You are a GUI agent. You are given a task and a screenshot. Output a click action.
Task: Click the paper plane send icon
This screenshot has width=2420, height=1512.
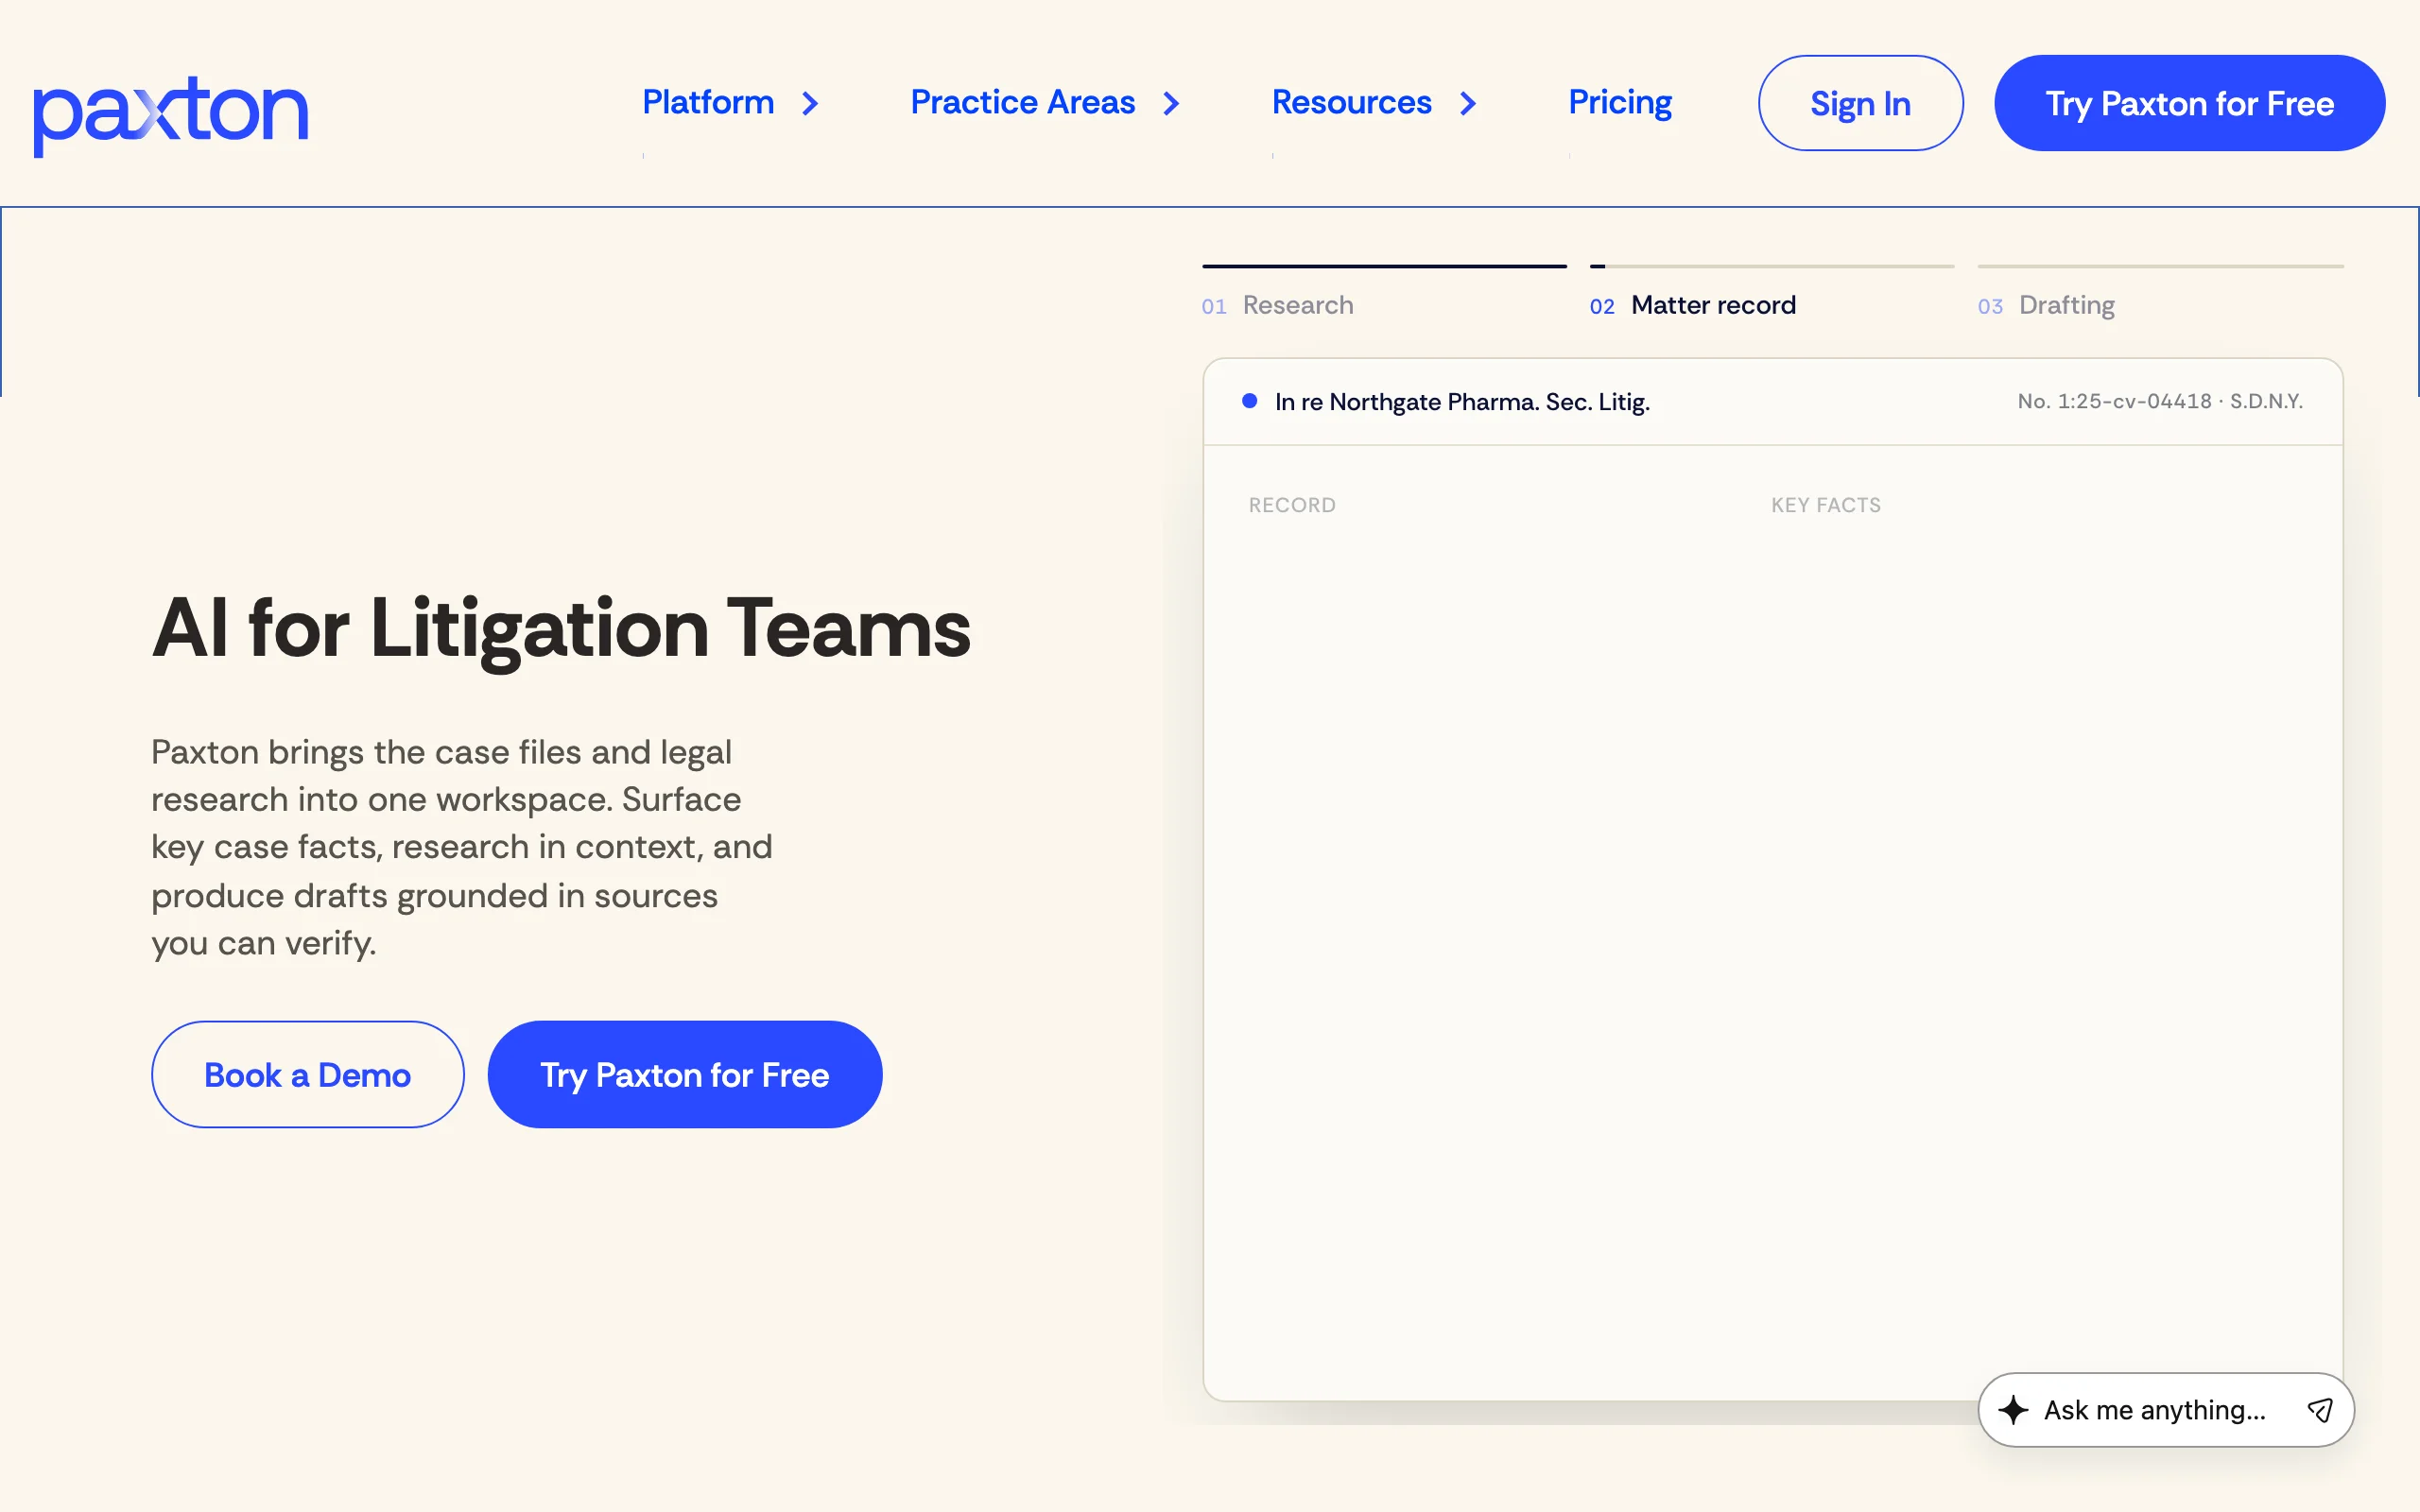coord(2320,1410)
